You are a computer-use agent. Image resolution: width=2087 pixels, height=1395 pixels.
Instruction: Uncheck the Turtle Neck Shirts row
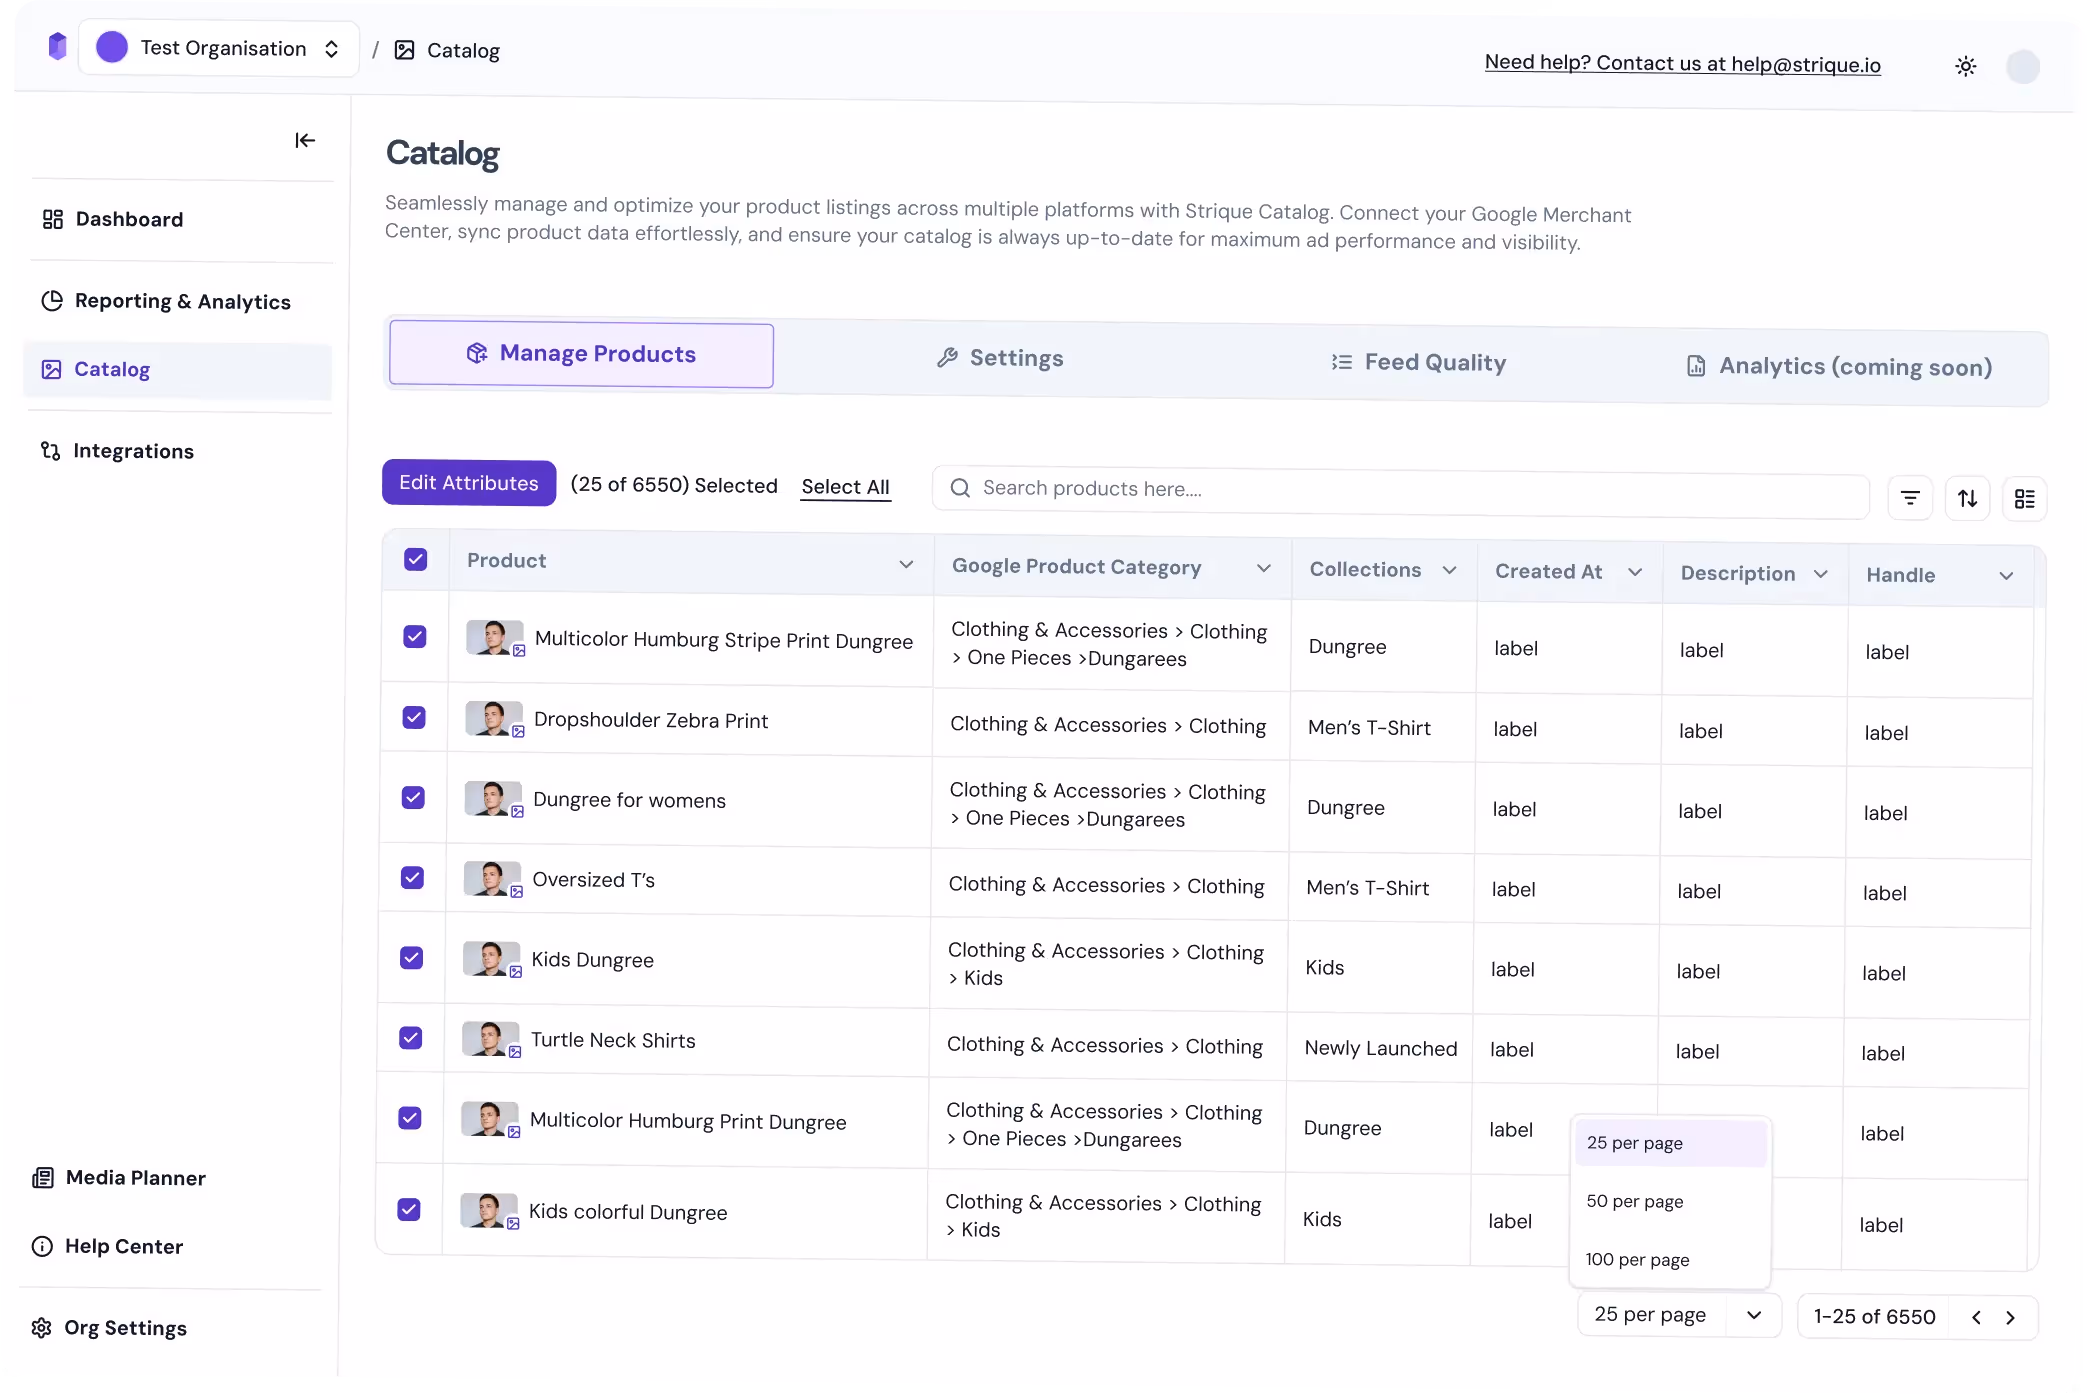(411, 1038)
